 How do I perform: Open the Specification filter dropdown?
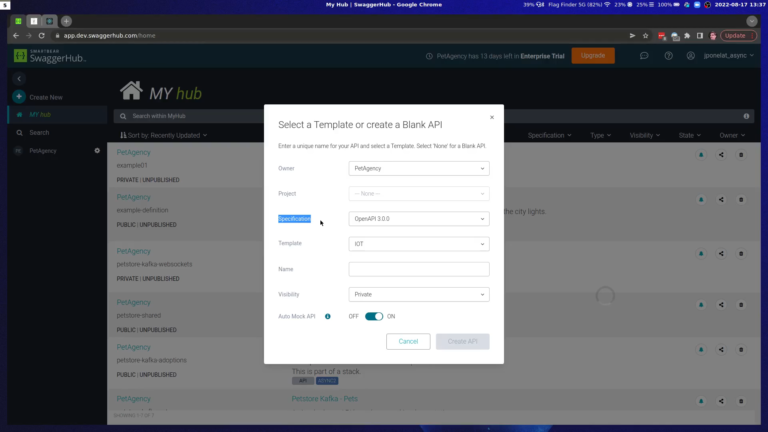point(549,136)
